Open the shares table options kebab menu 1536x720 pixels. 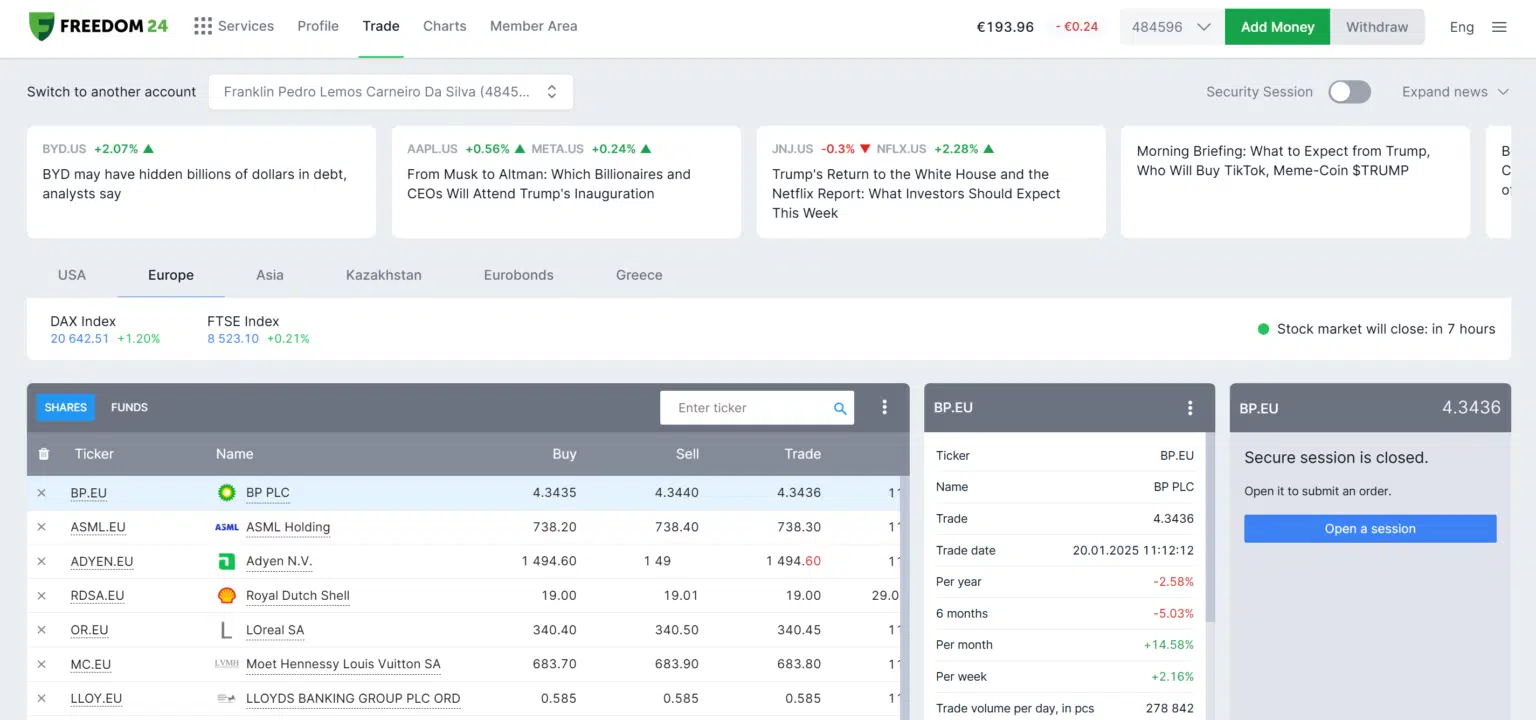(x=884, y=407)
